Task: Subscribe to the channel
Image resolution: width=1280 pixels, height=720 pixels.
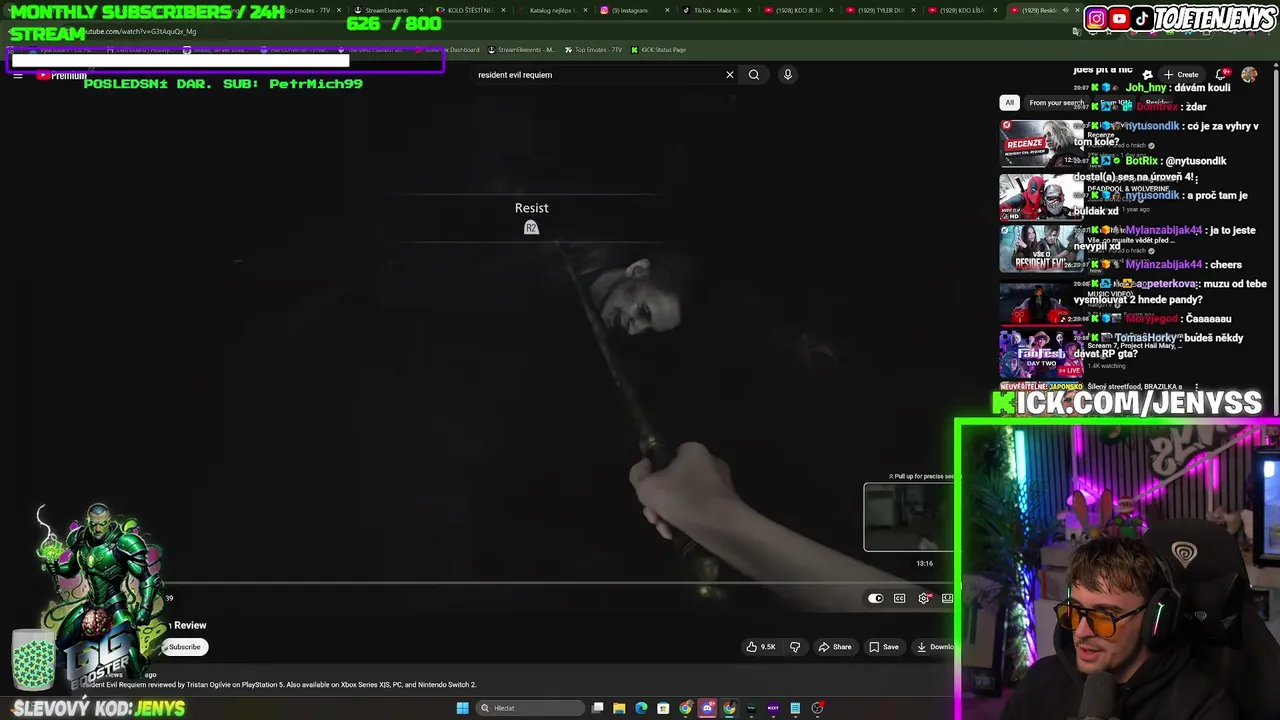Action: click(x=185, y=647)
